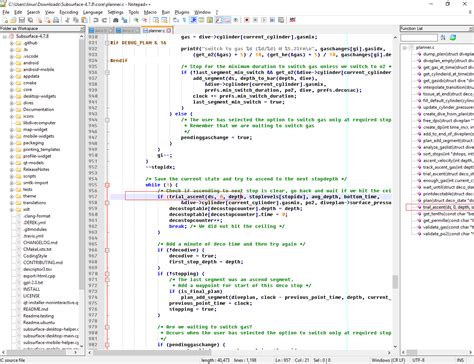Open the Encoding menu

[x=68, y=12]
